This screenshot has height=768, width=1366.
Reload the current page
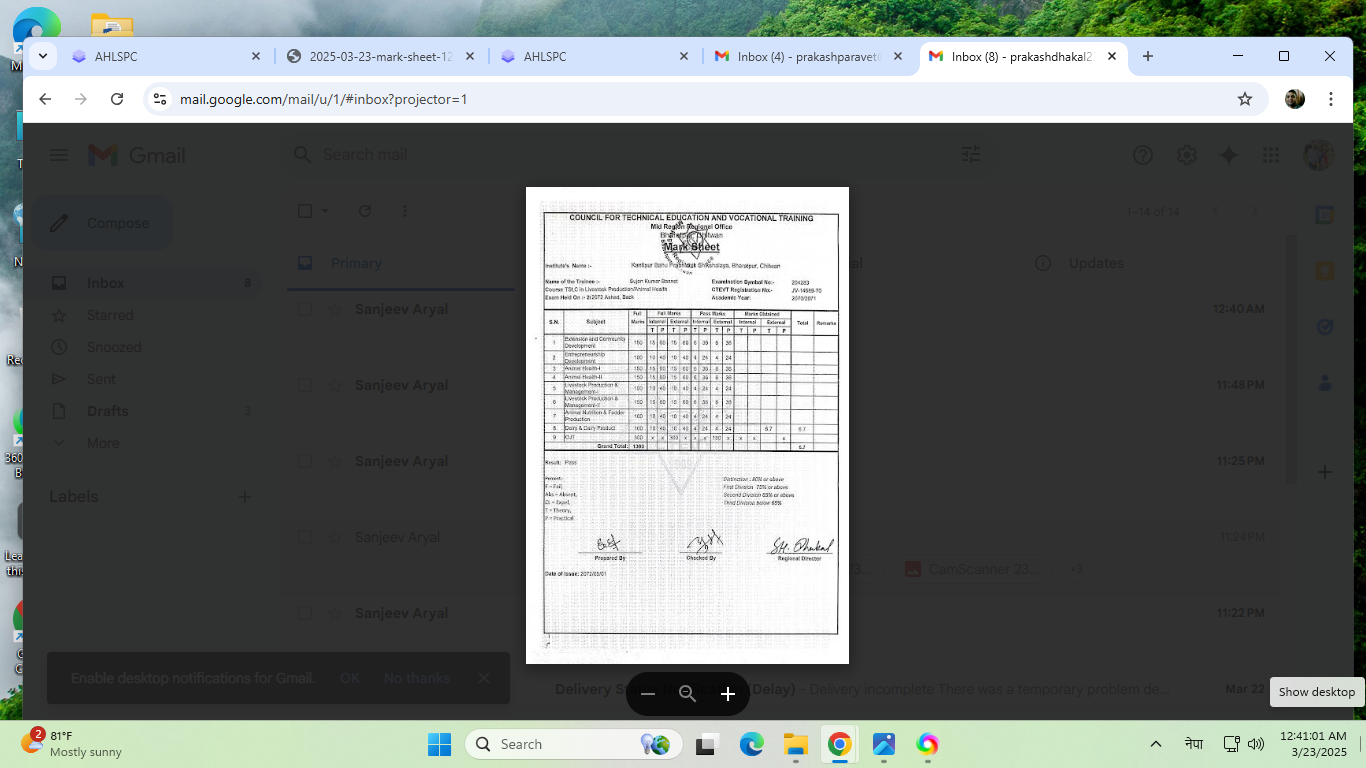(x=117, y=99)
